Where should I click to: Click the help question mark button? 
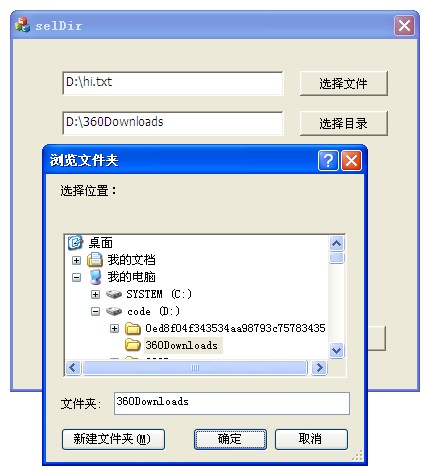[328, 160]
